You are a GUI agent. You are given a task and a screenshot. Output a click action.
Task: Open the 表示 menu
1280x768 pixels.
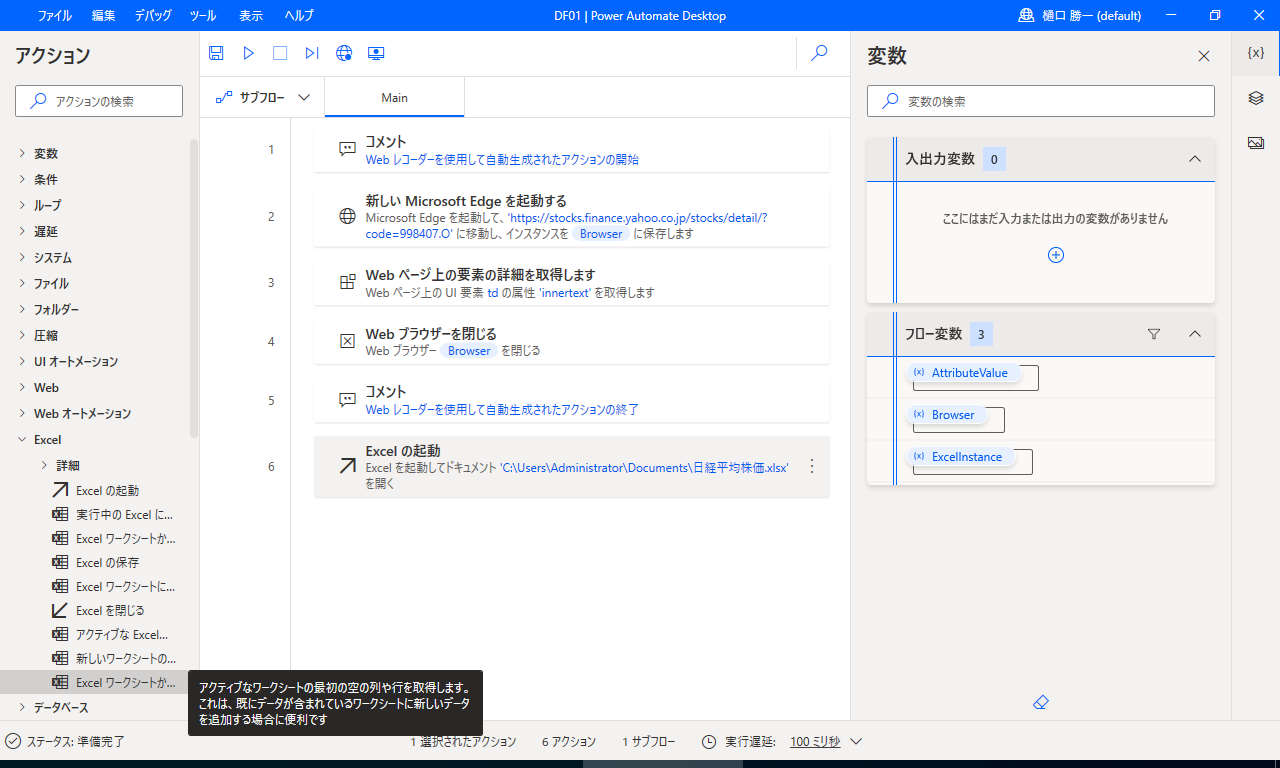[x=251, y=15]
